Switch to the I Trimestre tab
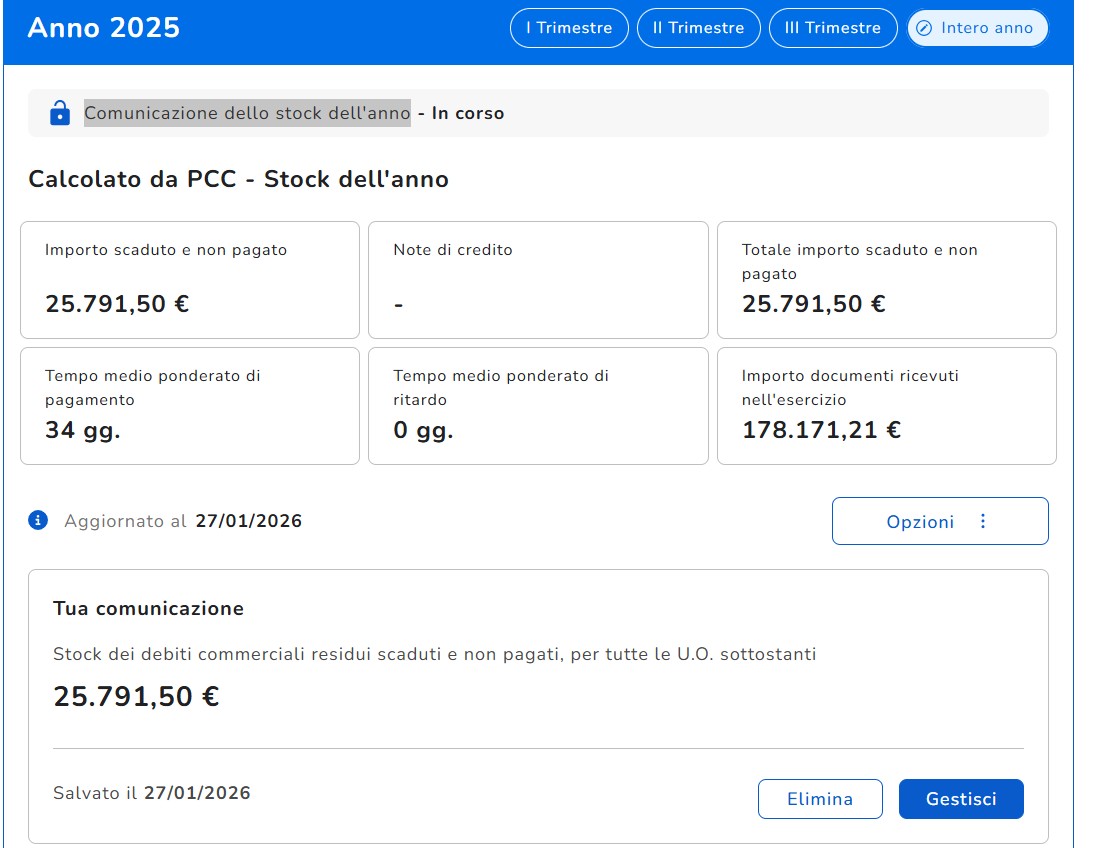 [569, 28]
